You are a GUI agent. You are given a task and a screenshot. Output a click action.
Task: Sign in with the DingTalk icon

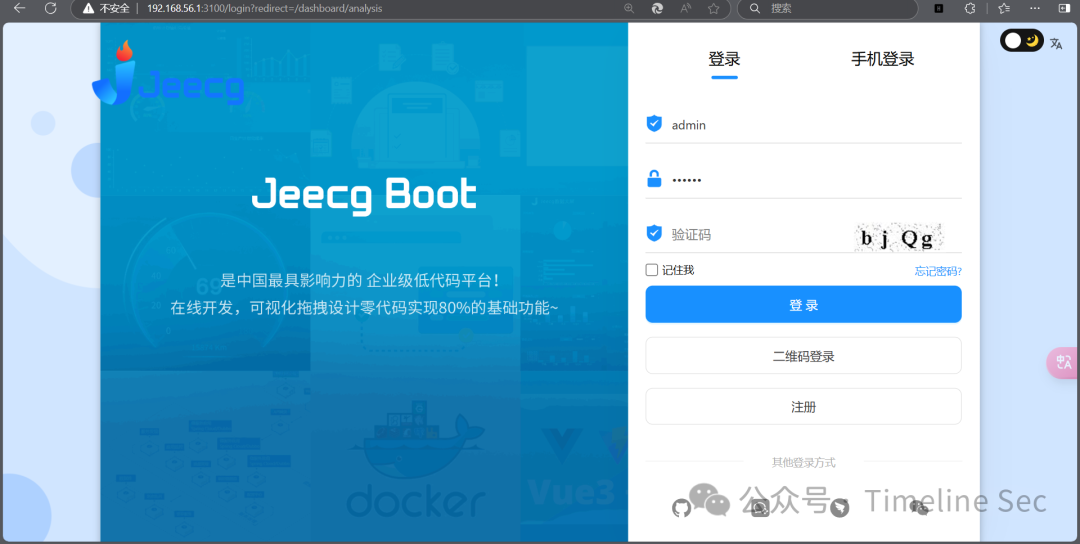[x=840, y=508]
